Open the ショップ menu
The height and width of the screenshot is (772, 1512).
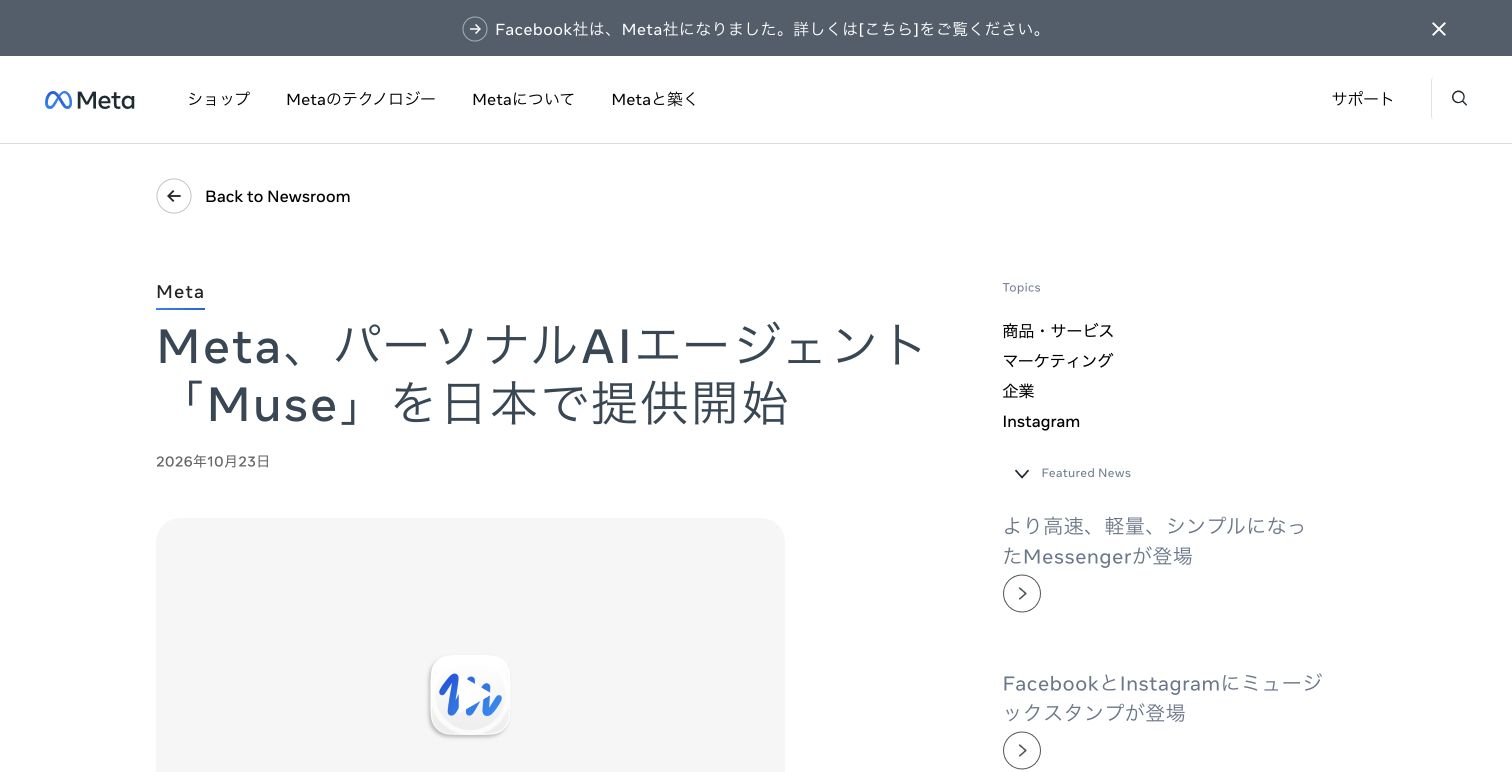click(x=219, y=99)
